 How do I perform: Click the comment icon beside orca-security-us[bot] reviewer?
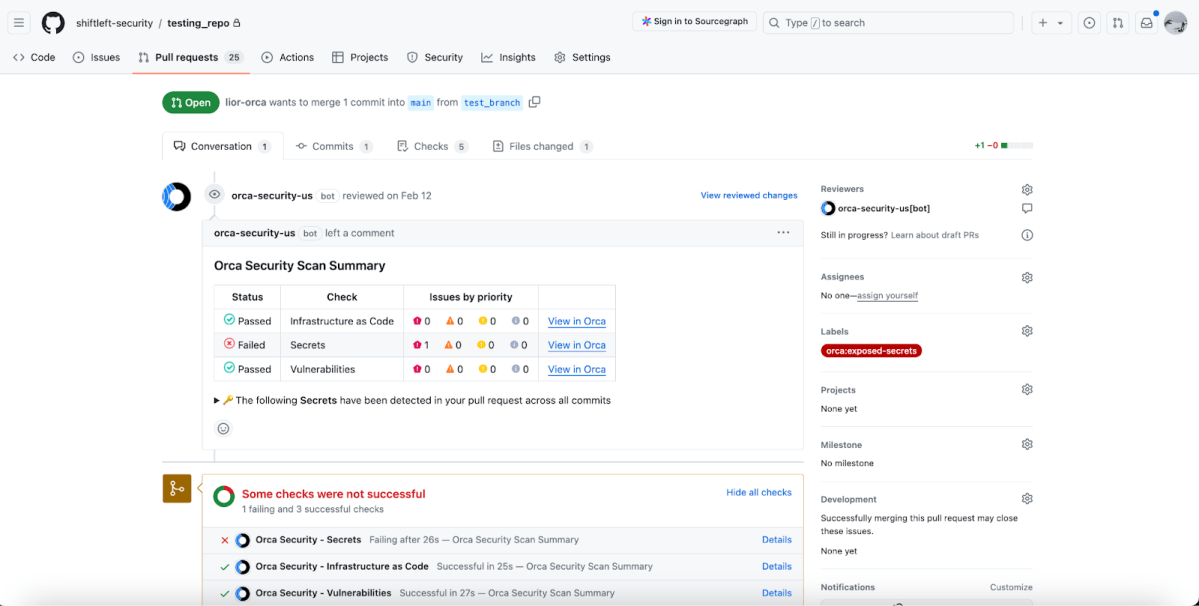tap(1027, 209)
